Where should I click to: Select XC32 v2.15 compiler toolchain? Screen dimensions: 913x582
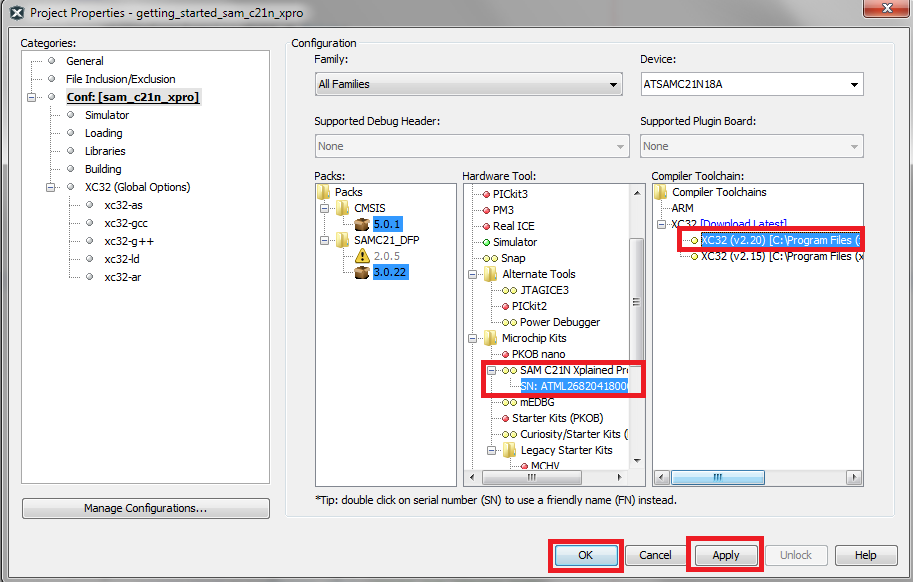tap(777, 256)
